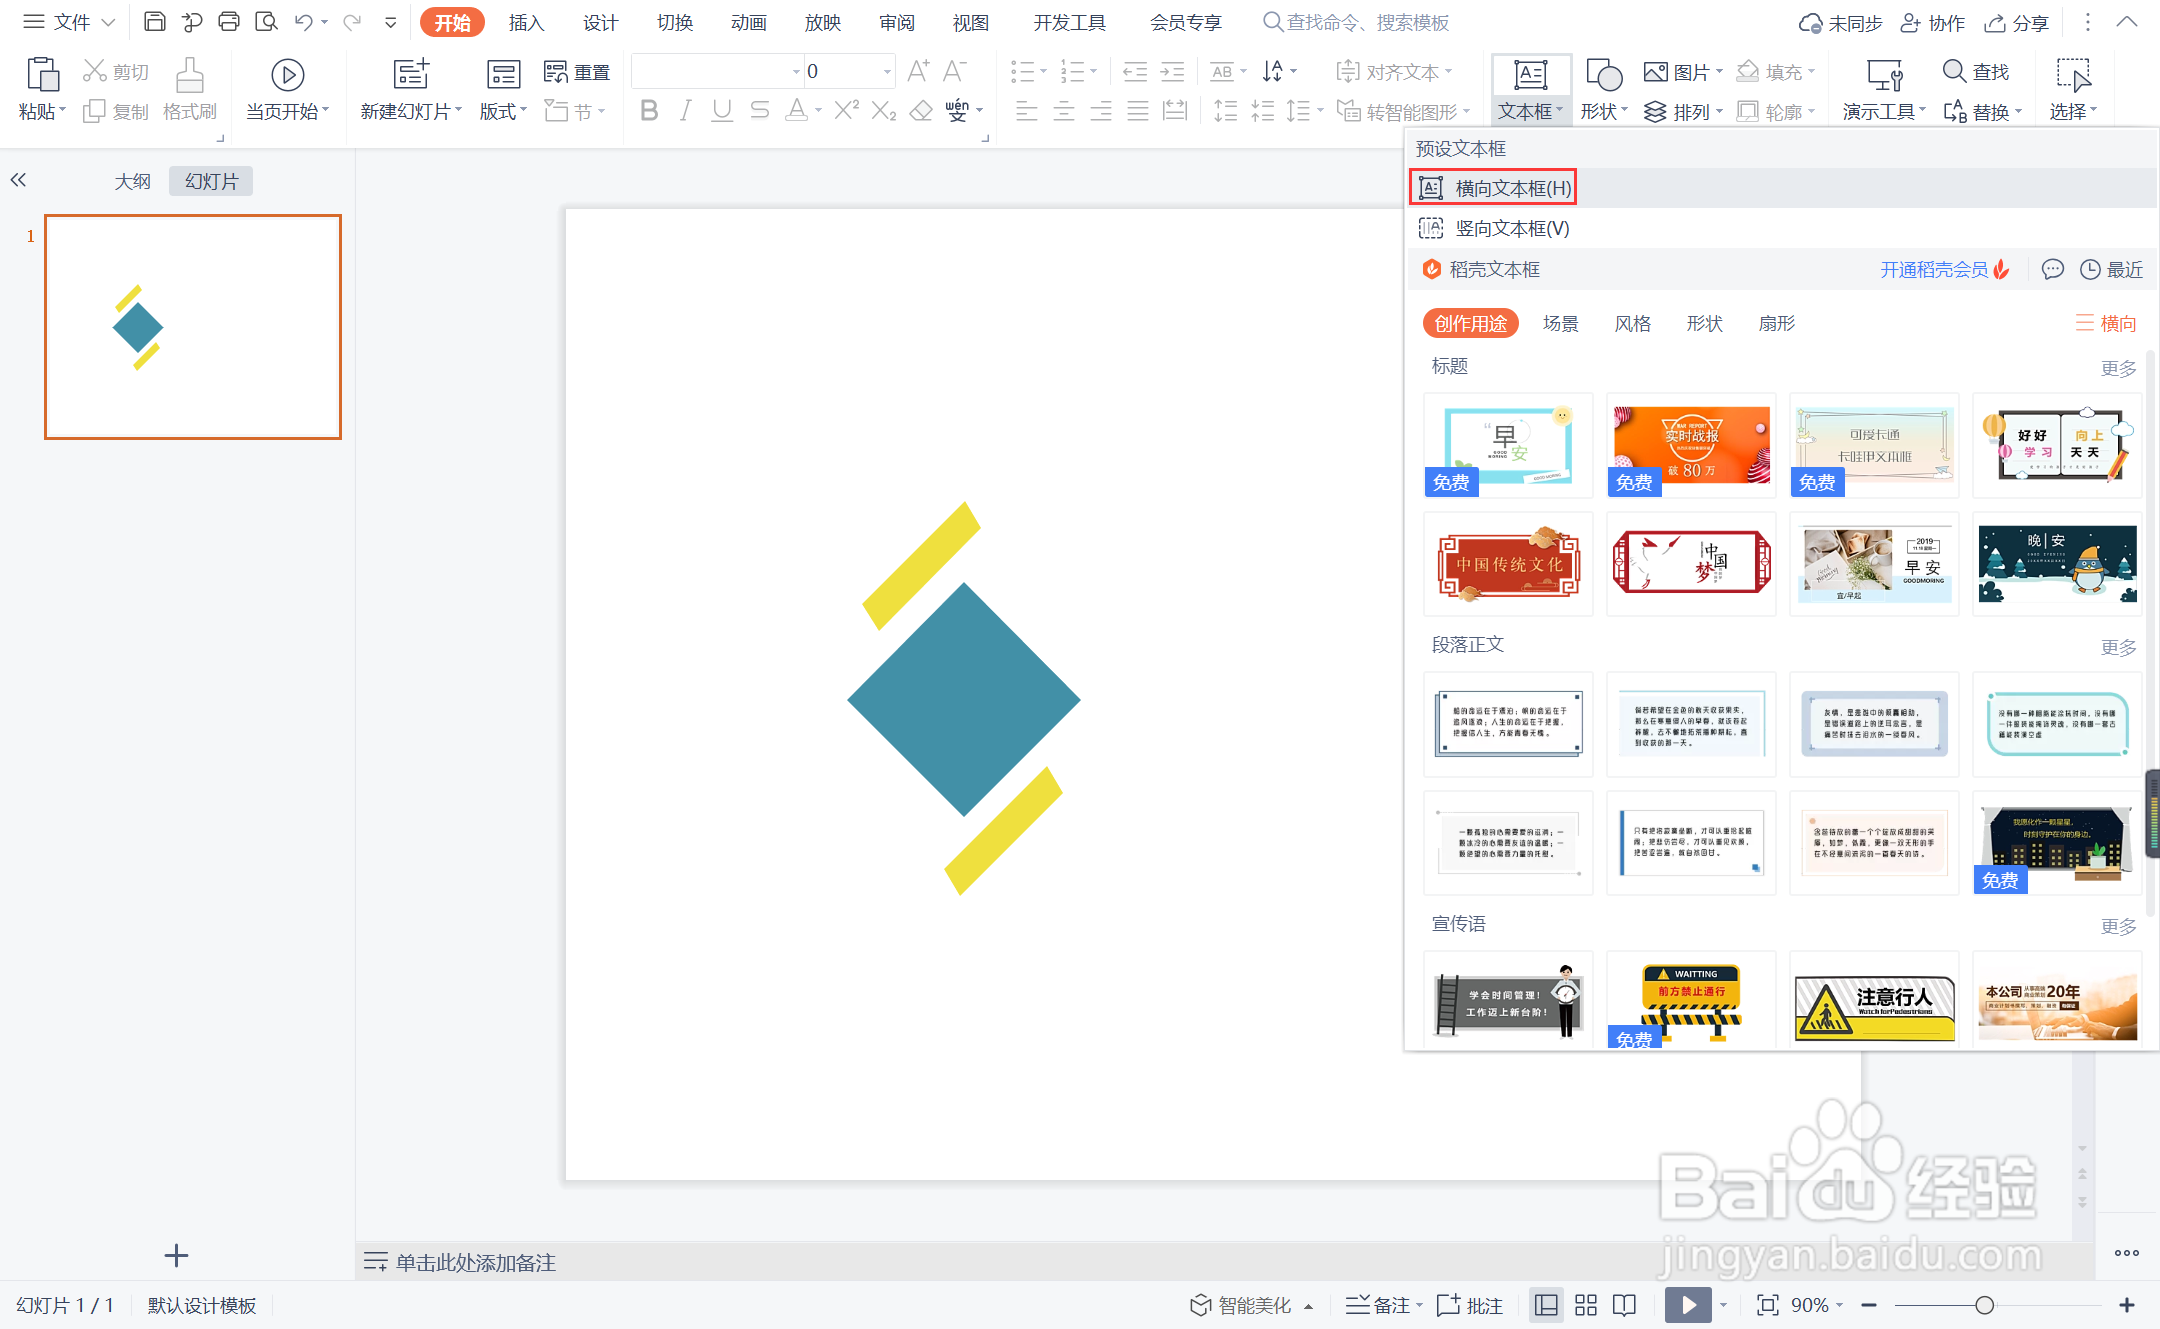Start slideshow from current page (当页开始)

click(x=287, y=76)
